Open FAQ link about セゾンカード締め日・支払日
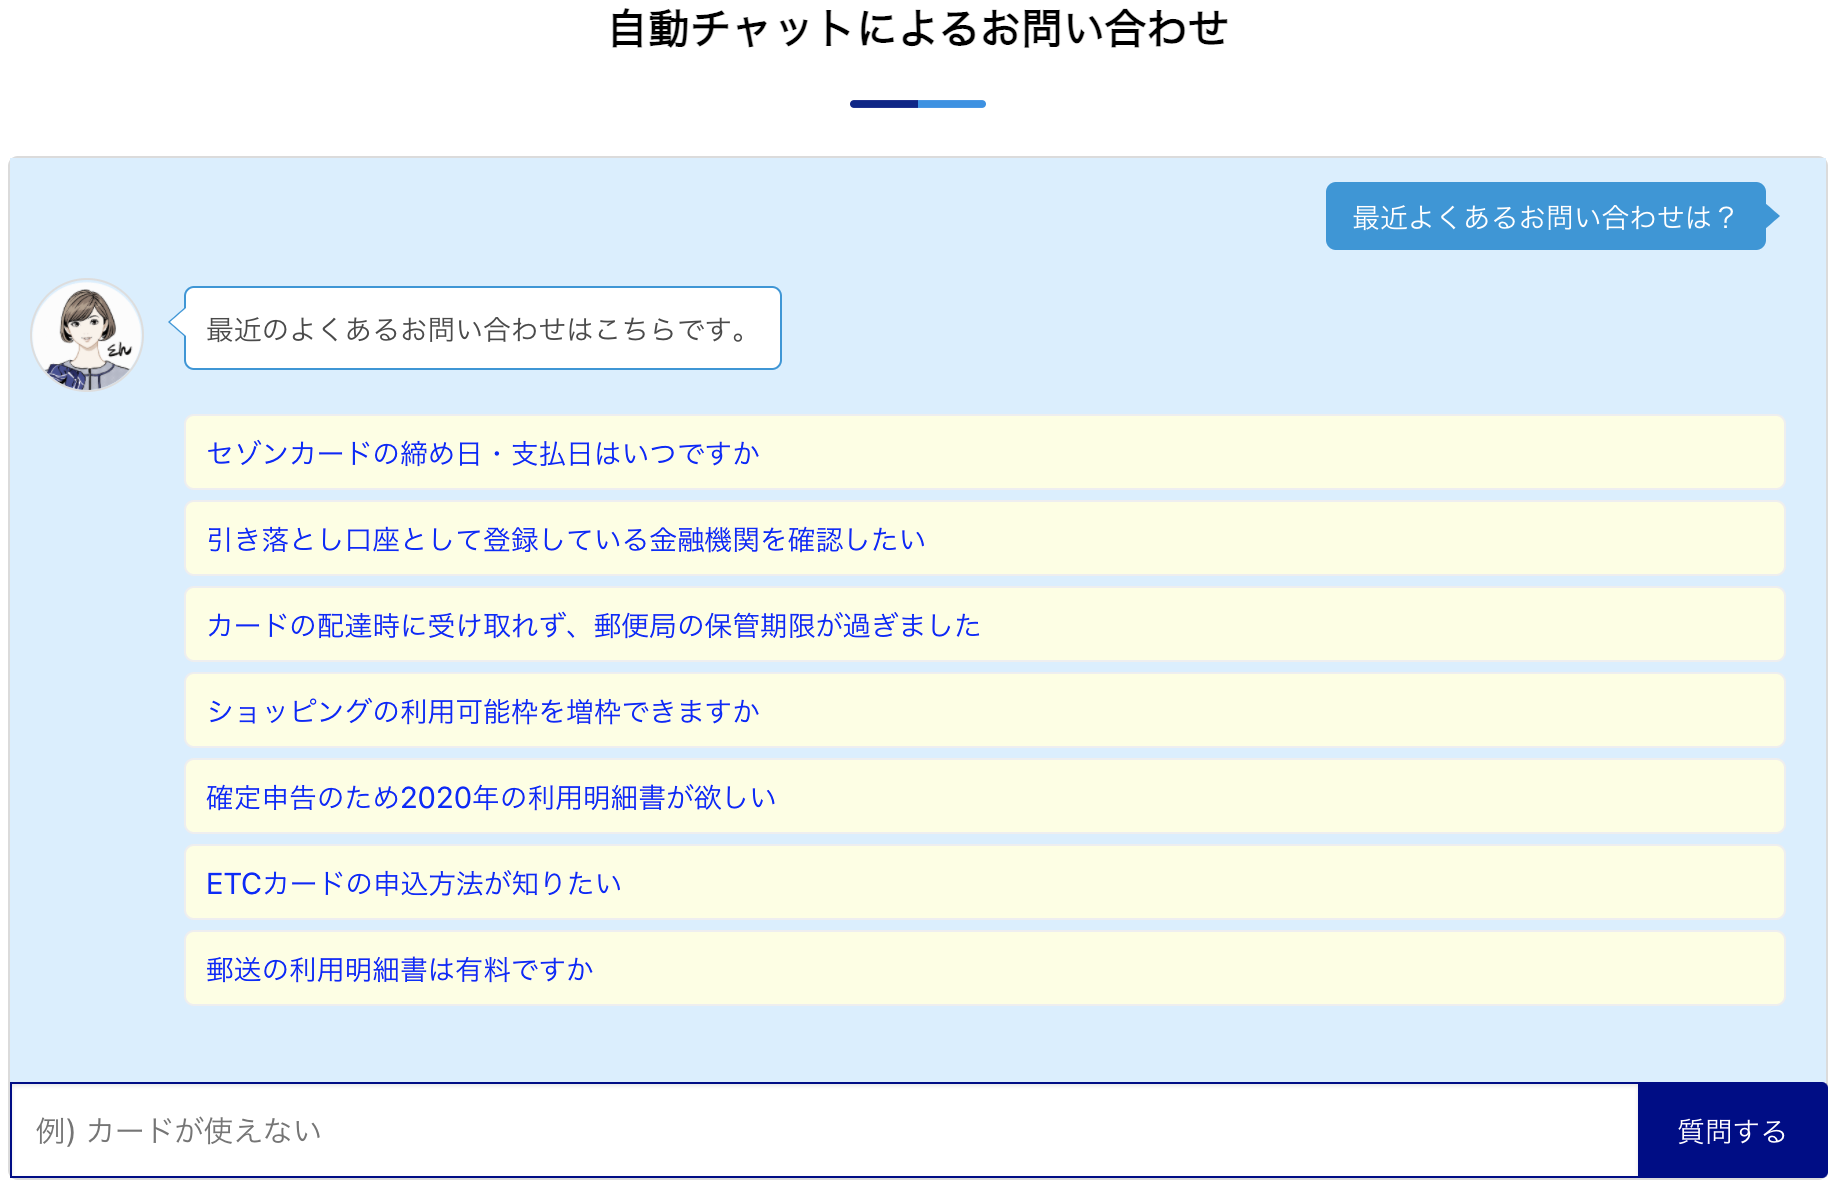 [x=483, y=452]
